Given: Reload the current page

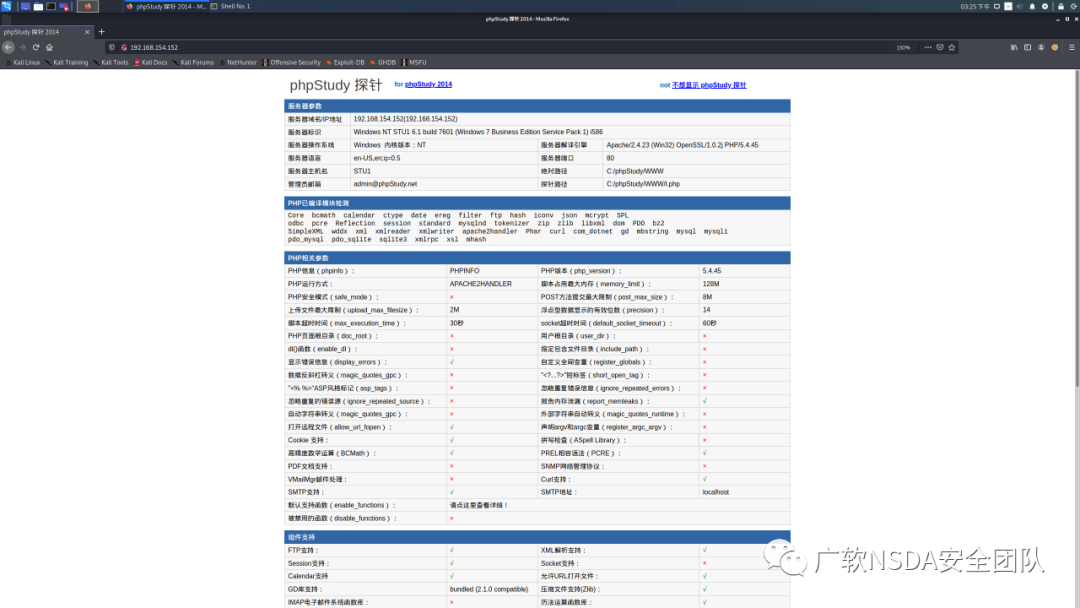Looking at the screenshot, I should 36,48.
